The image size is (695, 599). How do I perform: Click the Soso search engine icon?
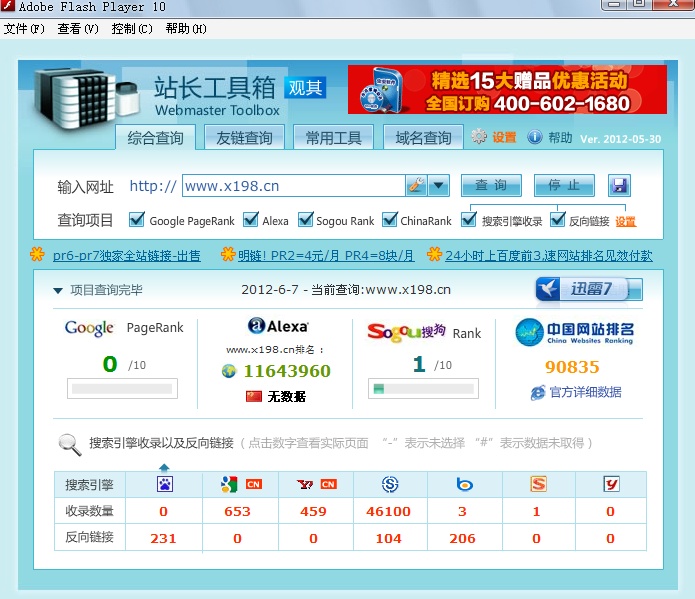[x=390, y=484]
